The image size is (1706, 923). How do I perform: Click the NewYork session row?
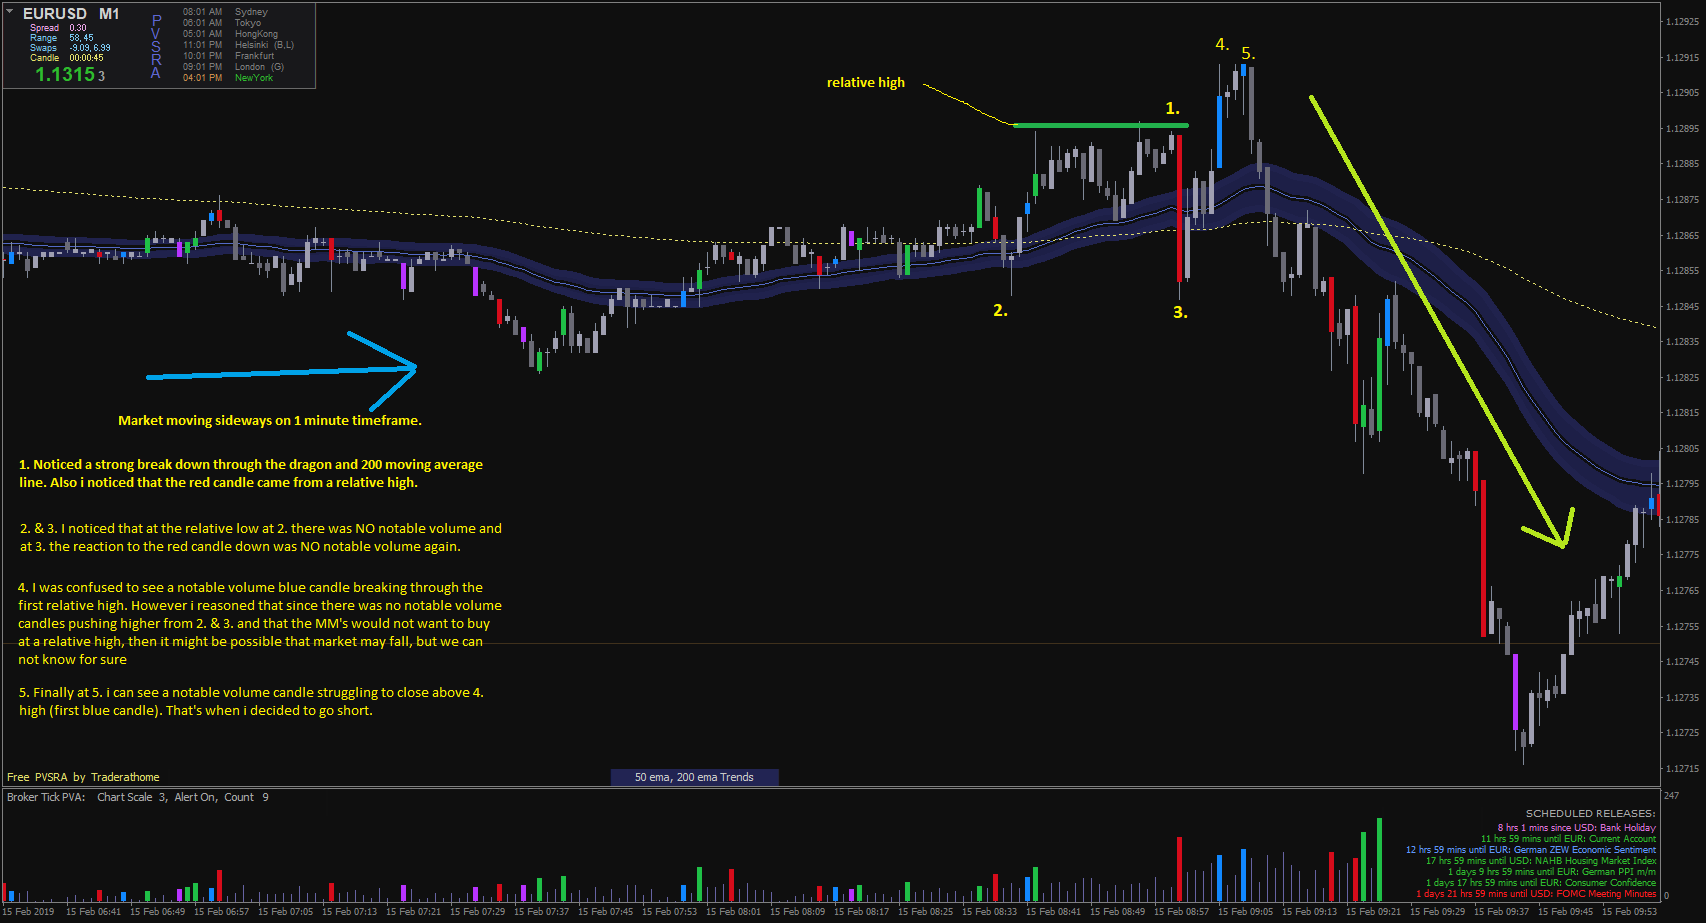pyautogui.click(x=228, y=78)
